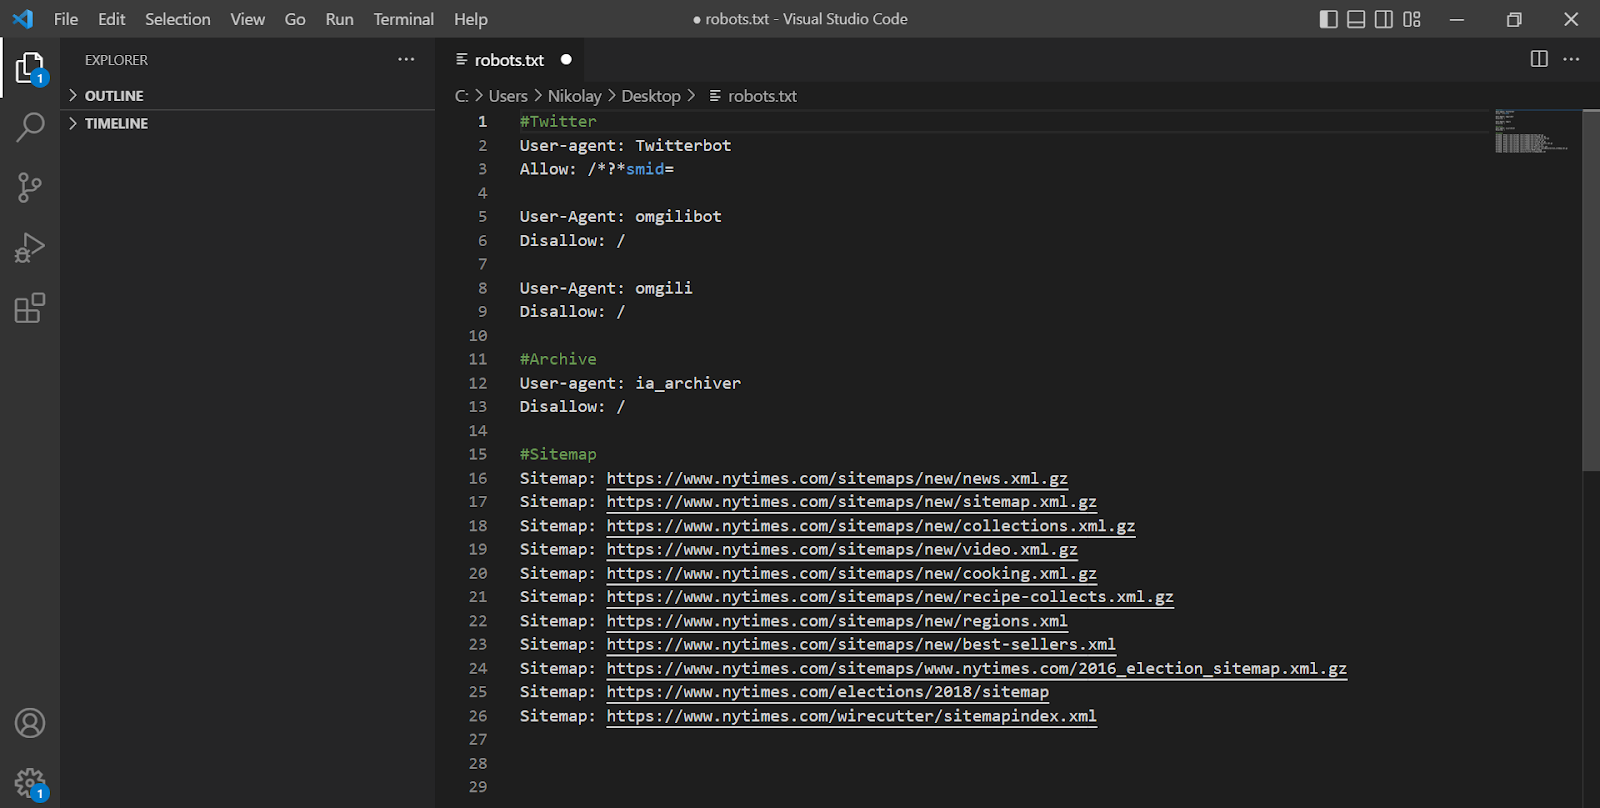Click the wirecutter sitemapindex.xml link
The width and height of the screenshot is (1600, 808).
pos(850,716)
